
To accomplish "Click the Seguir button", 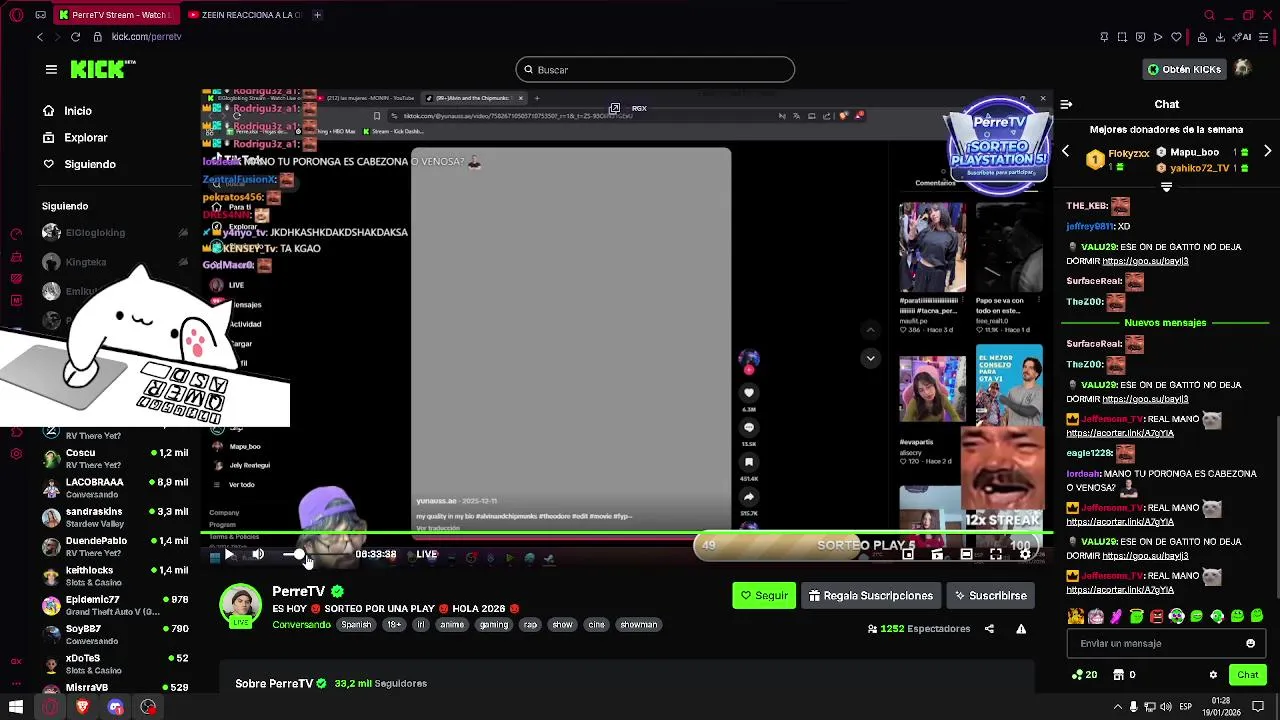I will point(764,596).
